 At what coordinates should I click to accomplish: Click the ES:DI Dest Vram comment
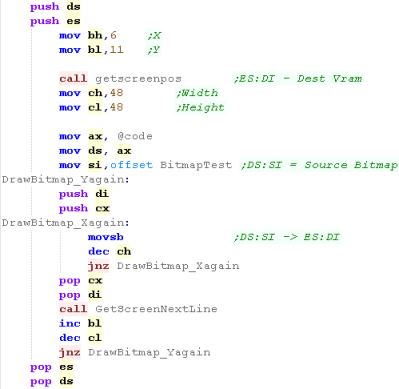[298, 79]
